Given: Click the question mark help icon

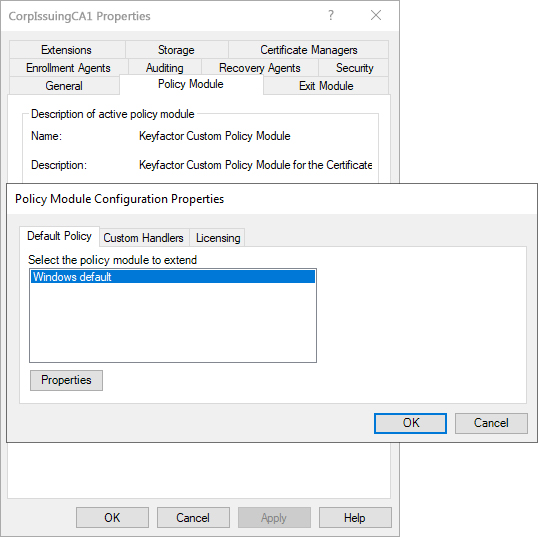Looking at the screenshot, I should pyautogui.click(x=330, y=15).
